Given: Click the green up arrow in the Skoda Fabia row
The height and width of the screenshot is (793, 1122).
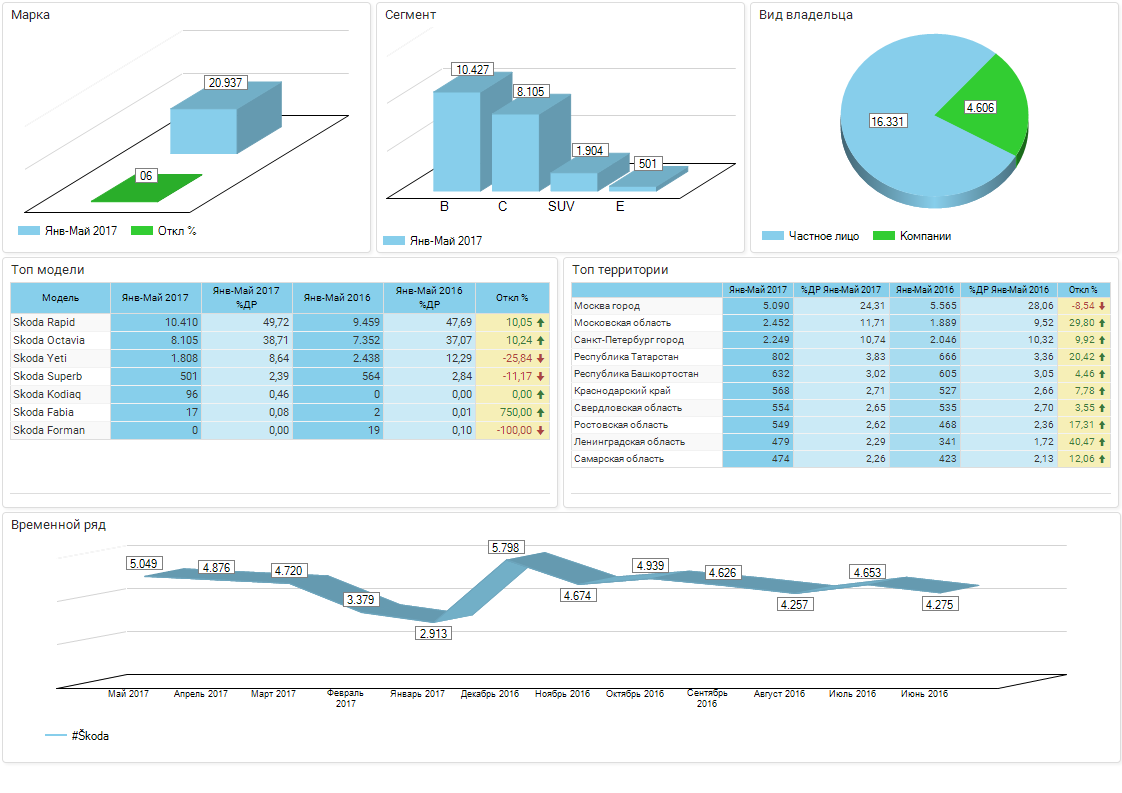Looking at the screenshot, I should pyautogui.click(x=540, y=413).
